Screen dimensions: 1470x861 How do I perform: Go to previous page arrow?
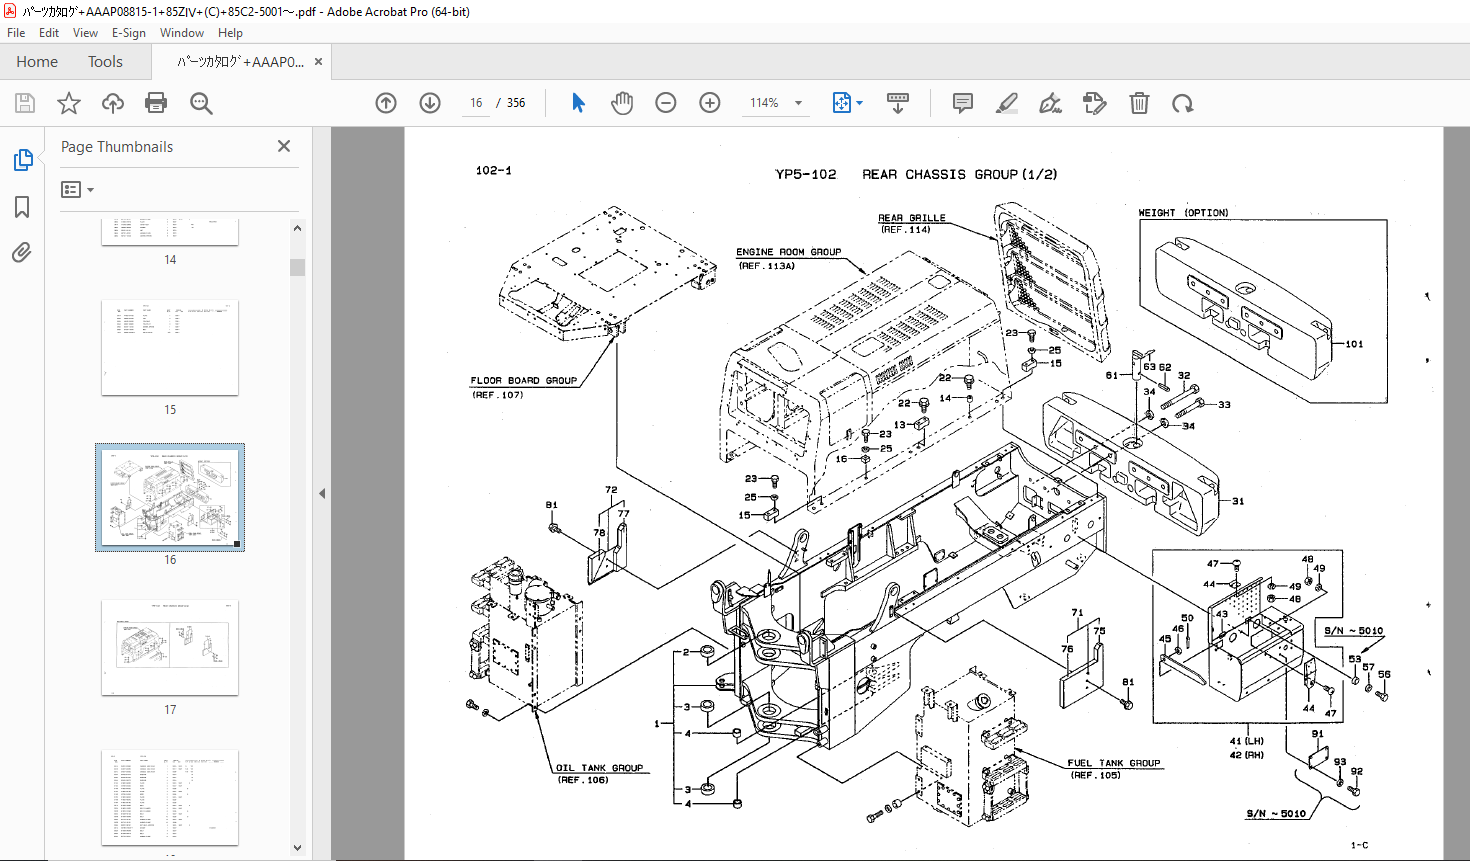(386, 103)
